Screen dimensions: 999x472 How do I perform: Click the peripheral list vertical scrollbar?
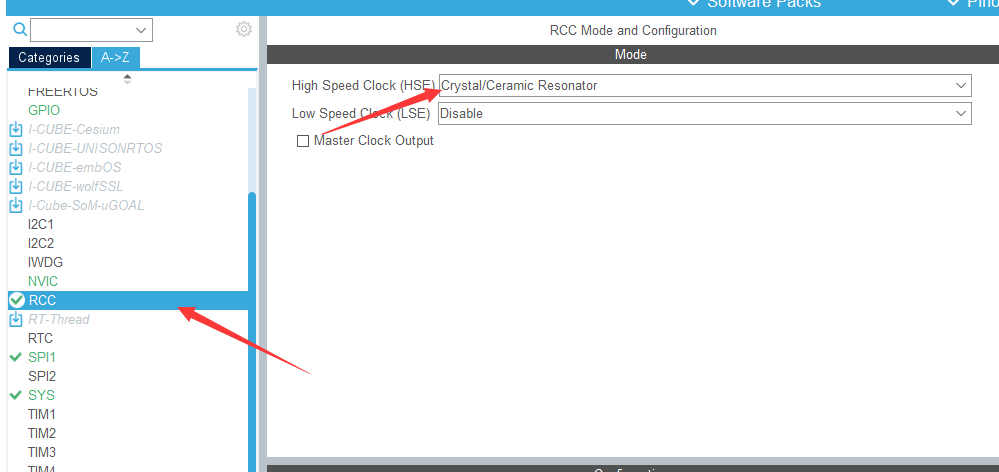252,331
